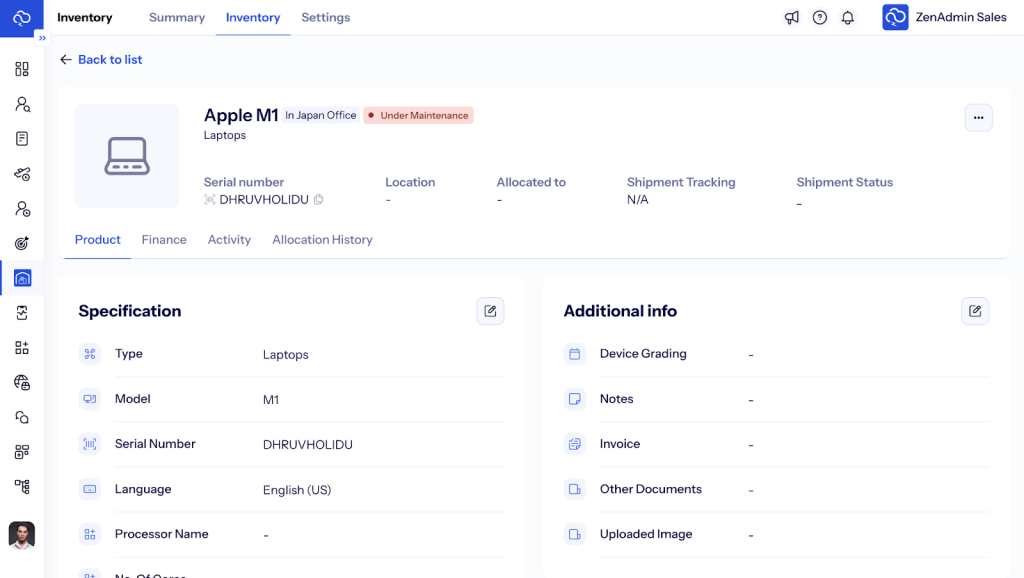This screenshot has width=1024, height=578.
Task: Click the Back to list link
Action: click(x=101, y=60)
